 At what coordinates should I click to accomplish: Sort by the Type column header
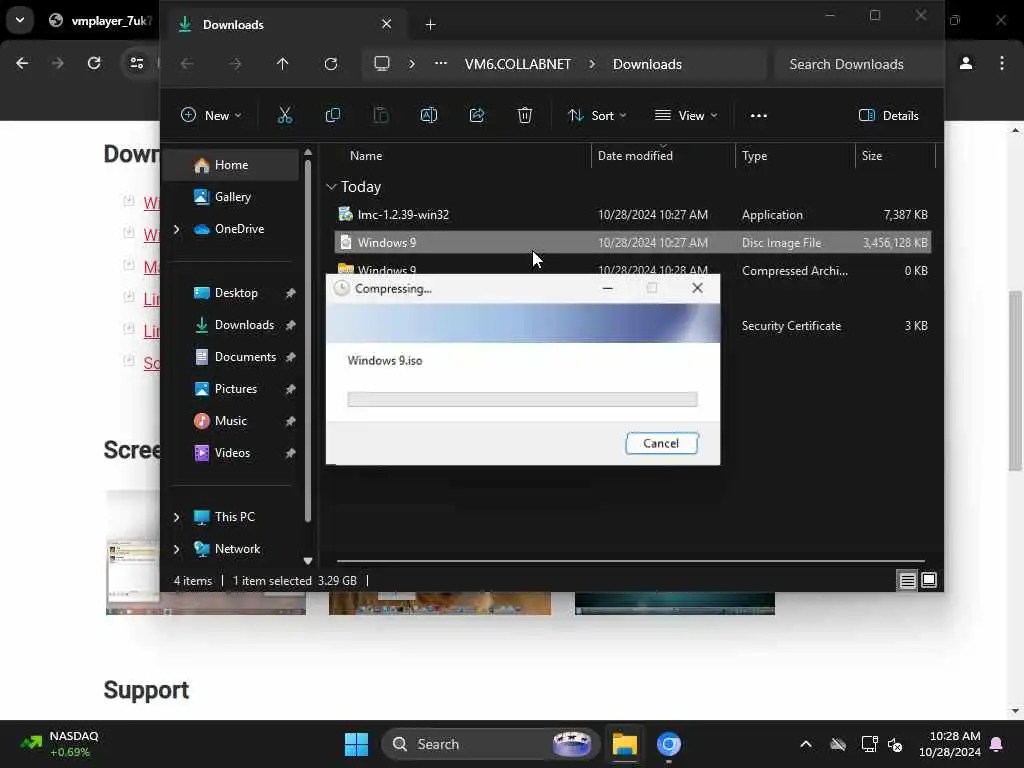pyautogui.click(x=754, y=156)
